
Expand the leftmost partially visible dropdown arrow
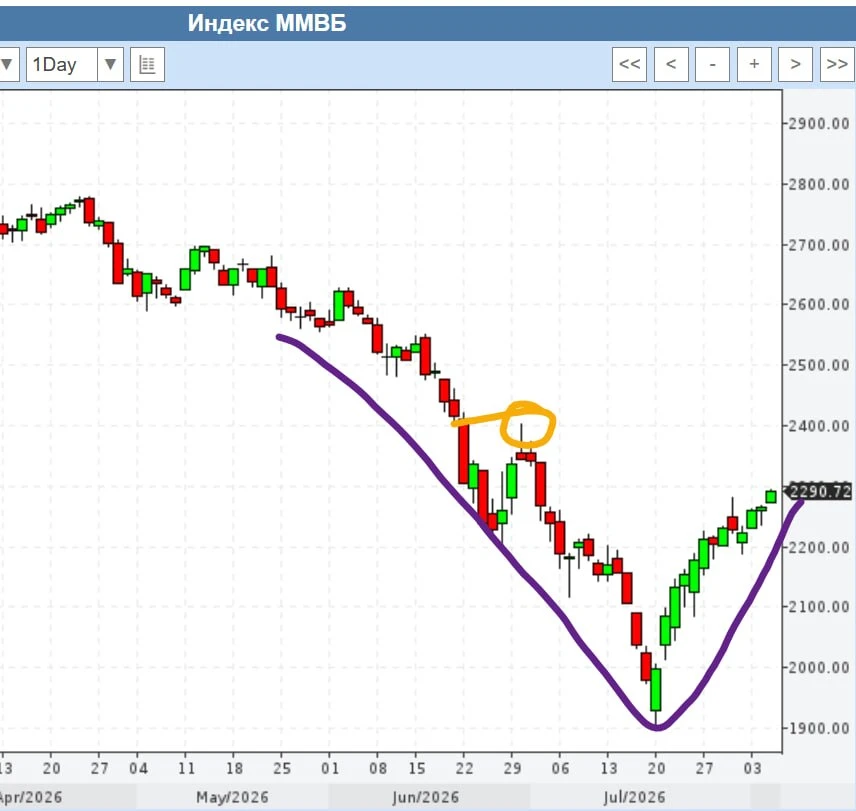(8, 64)
